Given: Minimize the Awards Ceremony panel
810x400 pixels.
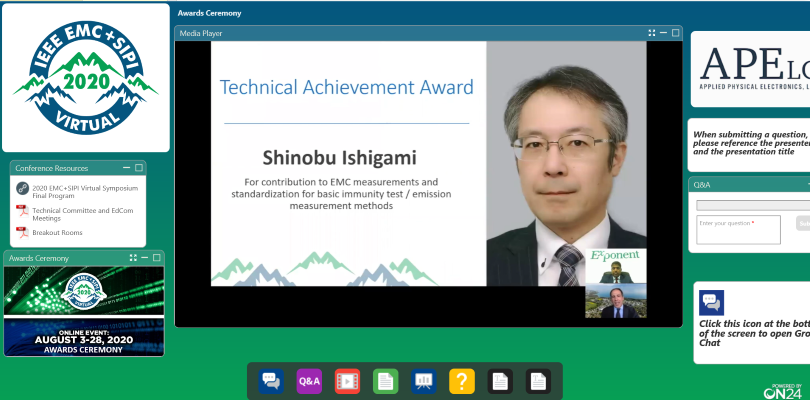Looking at the screenshot, I should [145, 258].
